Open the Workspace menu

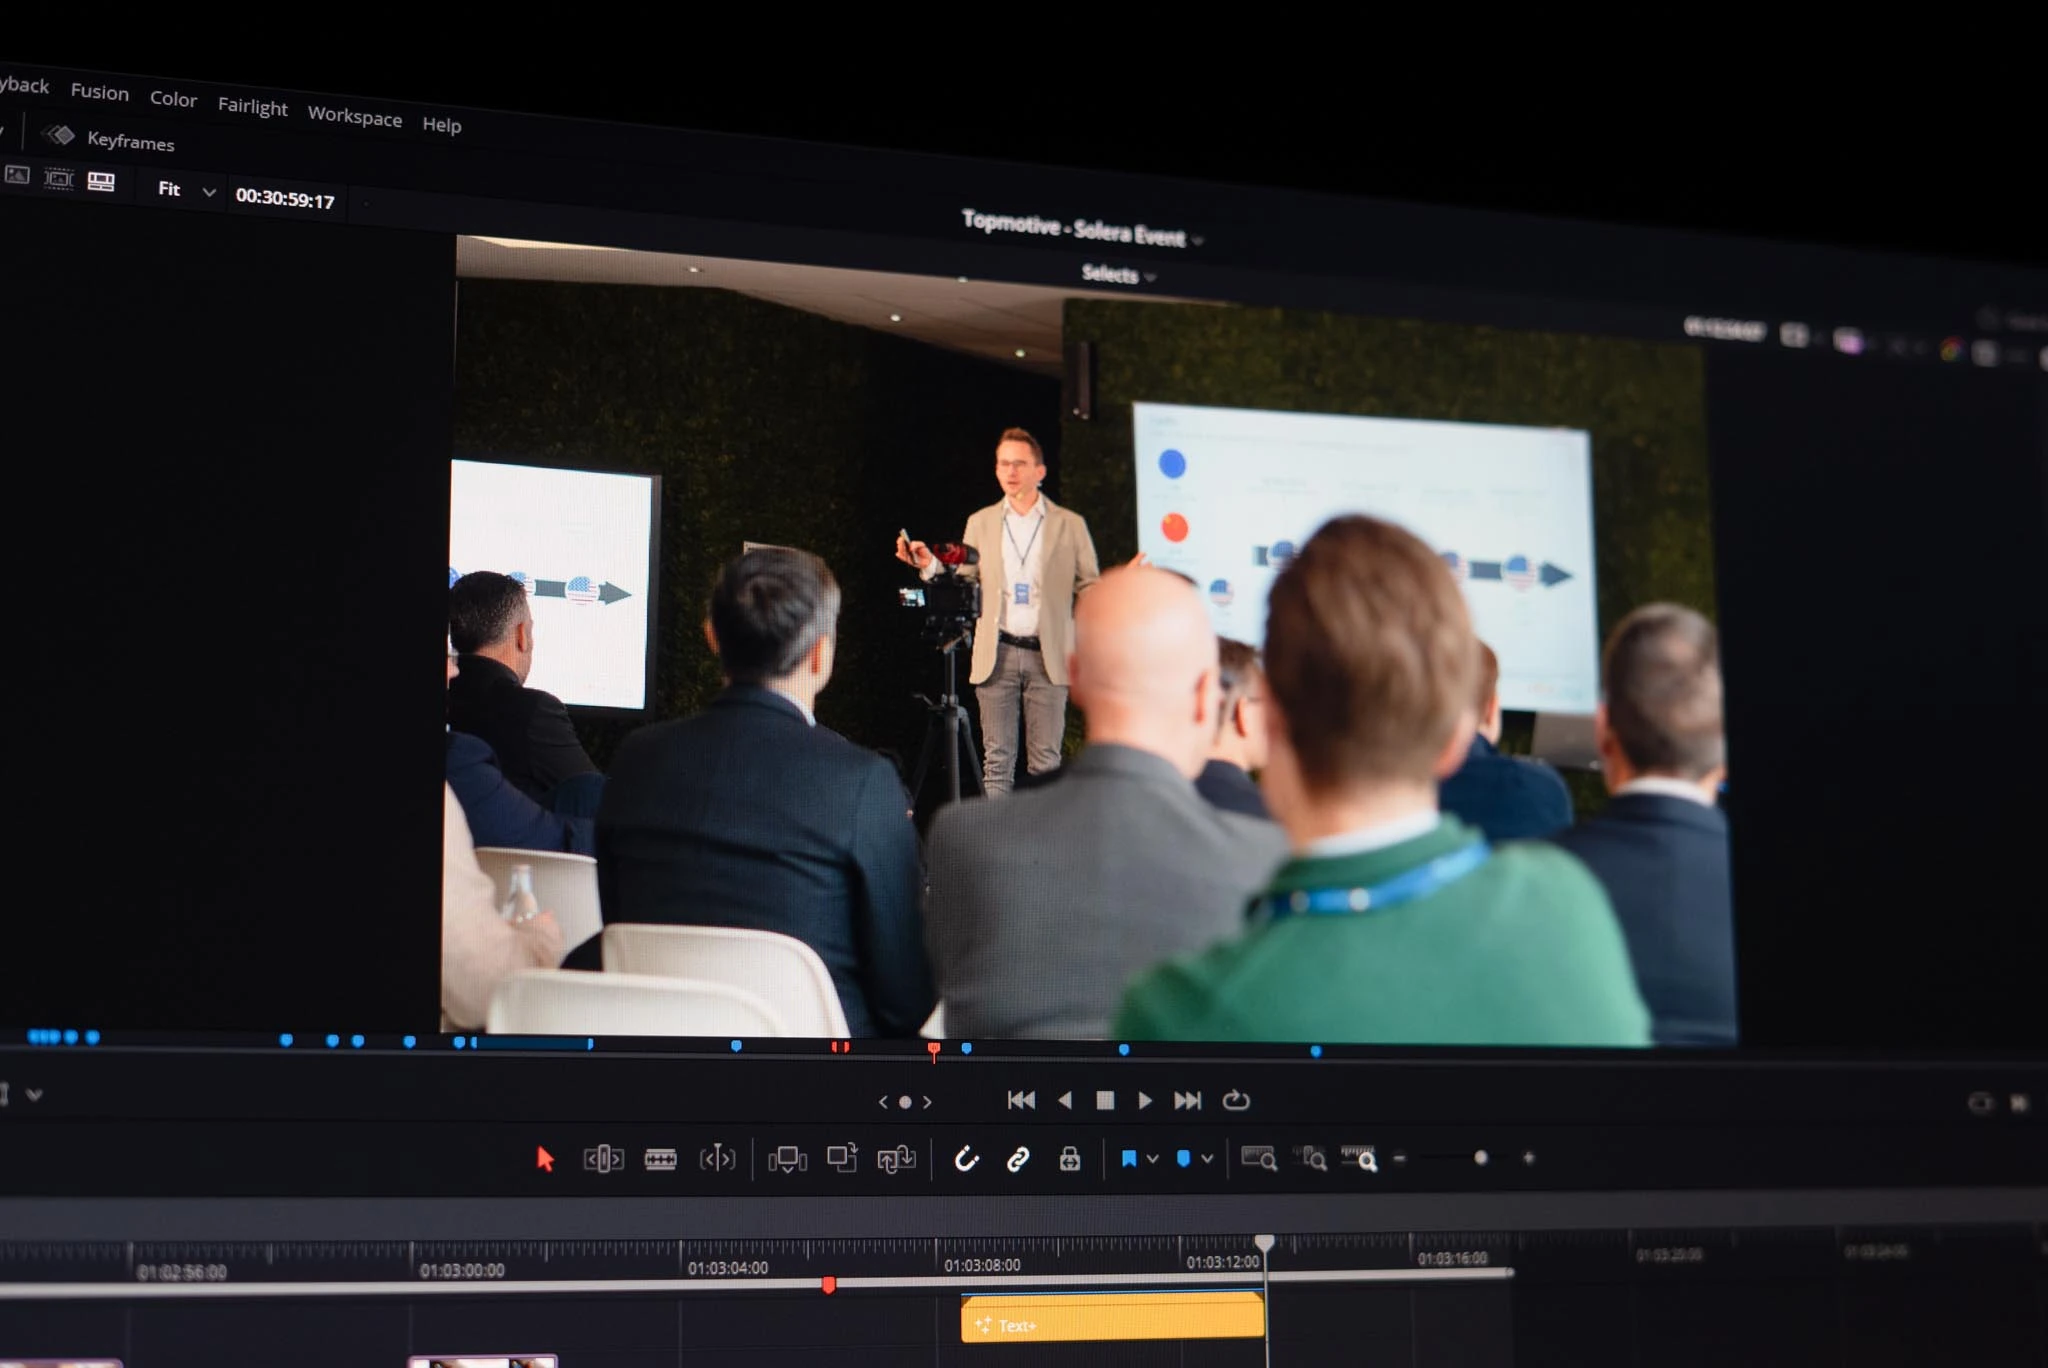(354, 116)
